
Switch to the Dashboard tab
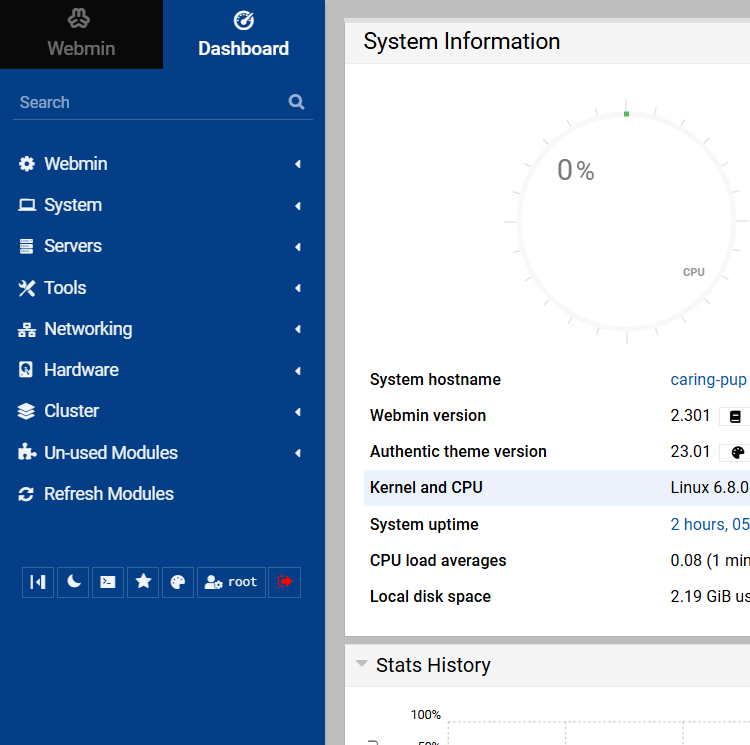(243, 35)
